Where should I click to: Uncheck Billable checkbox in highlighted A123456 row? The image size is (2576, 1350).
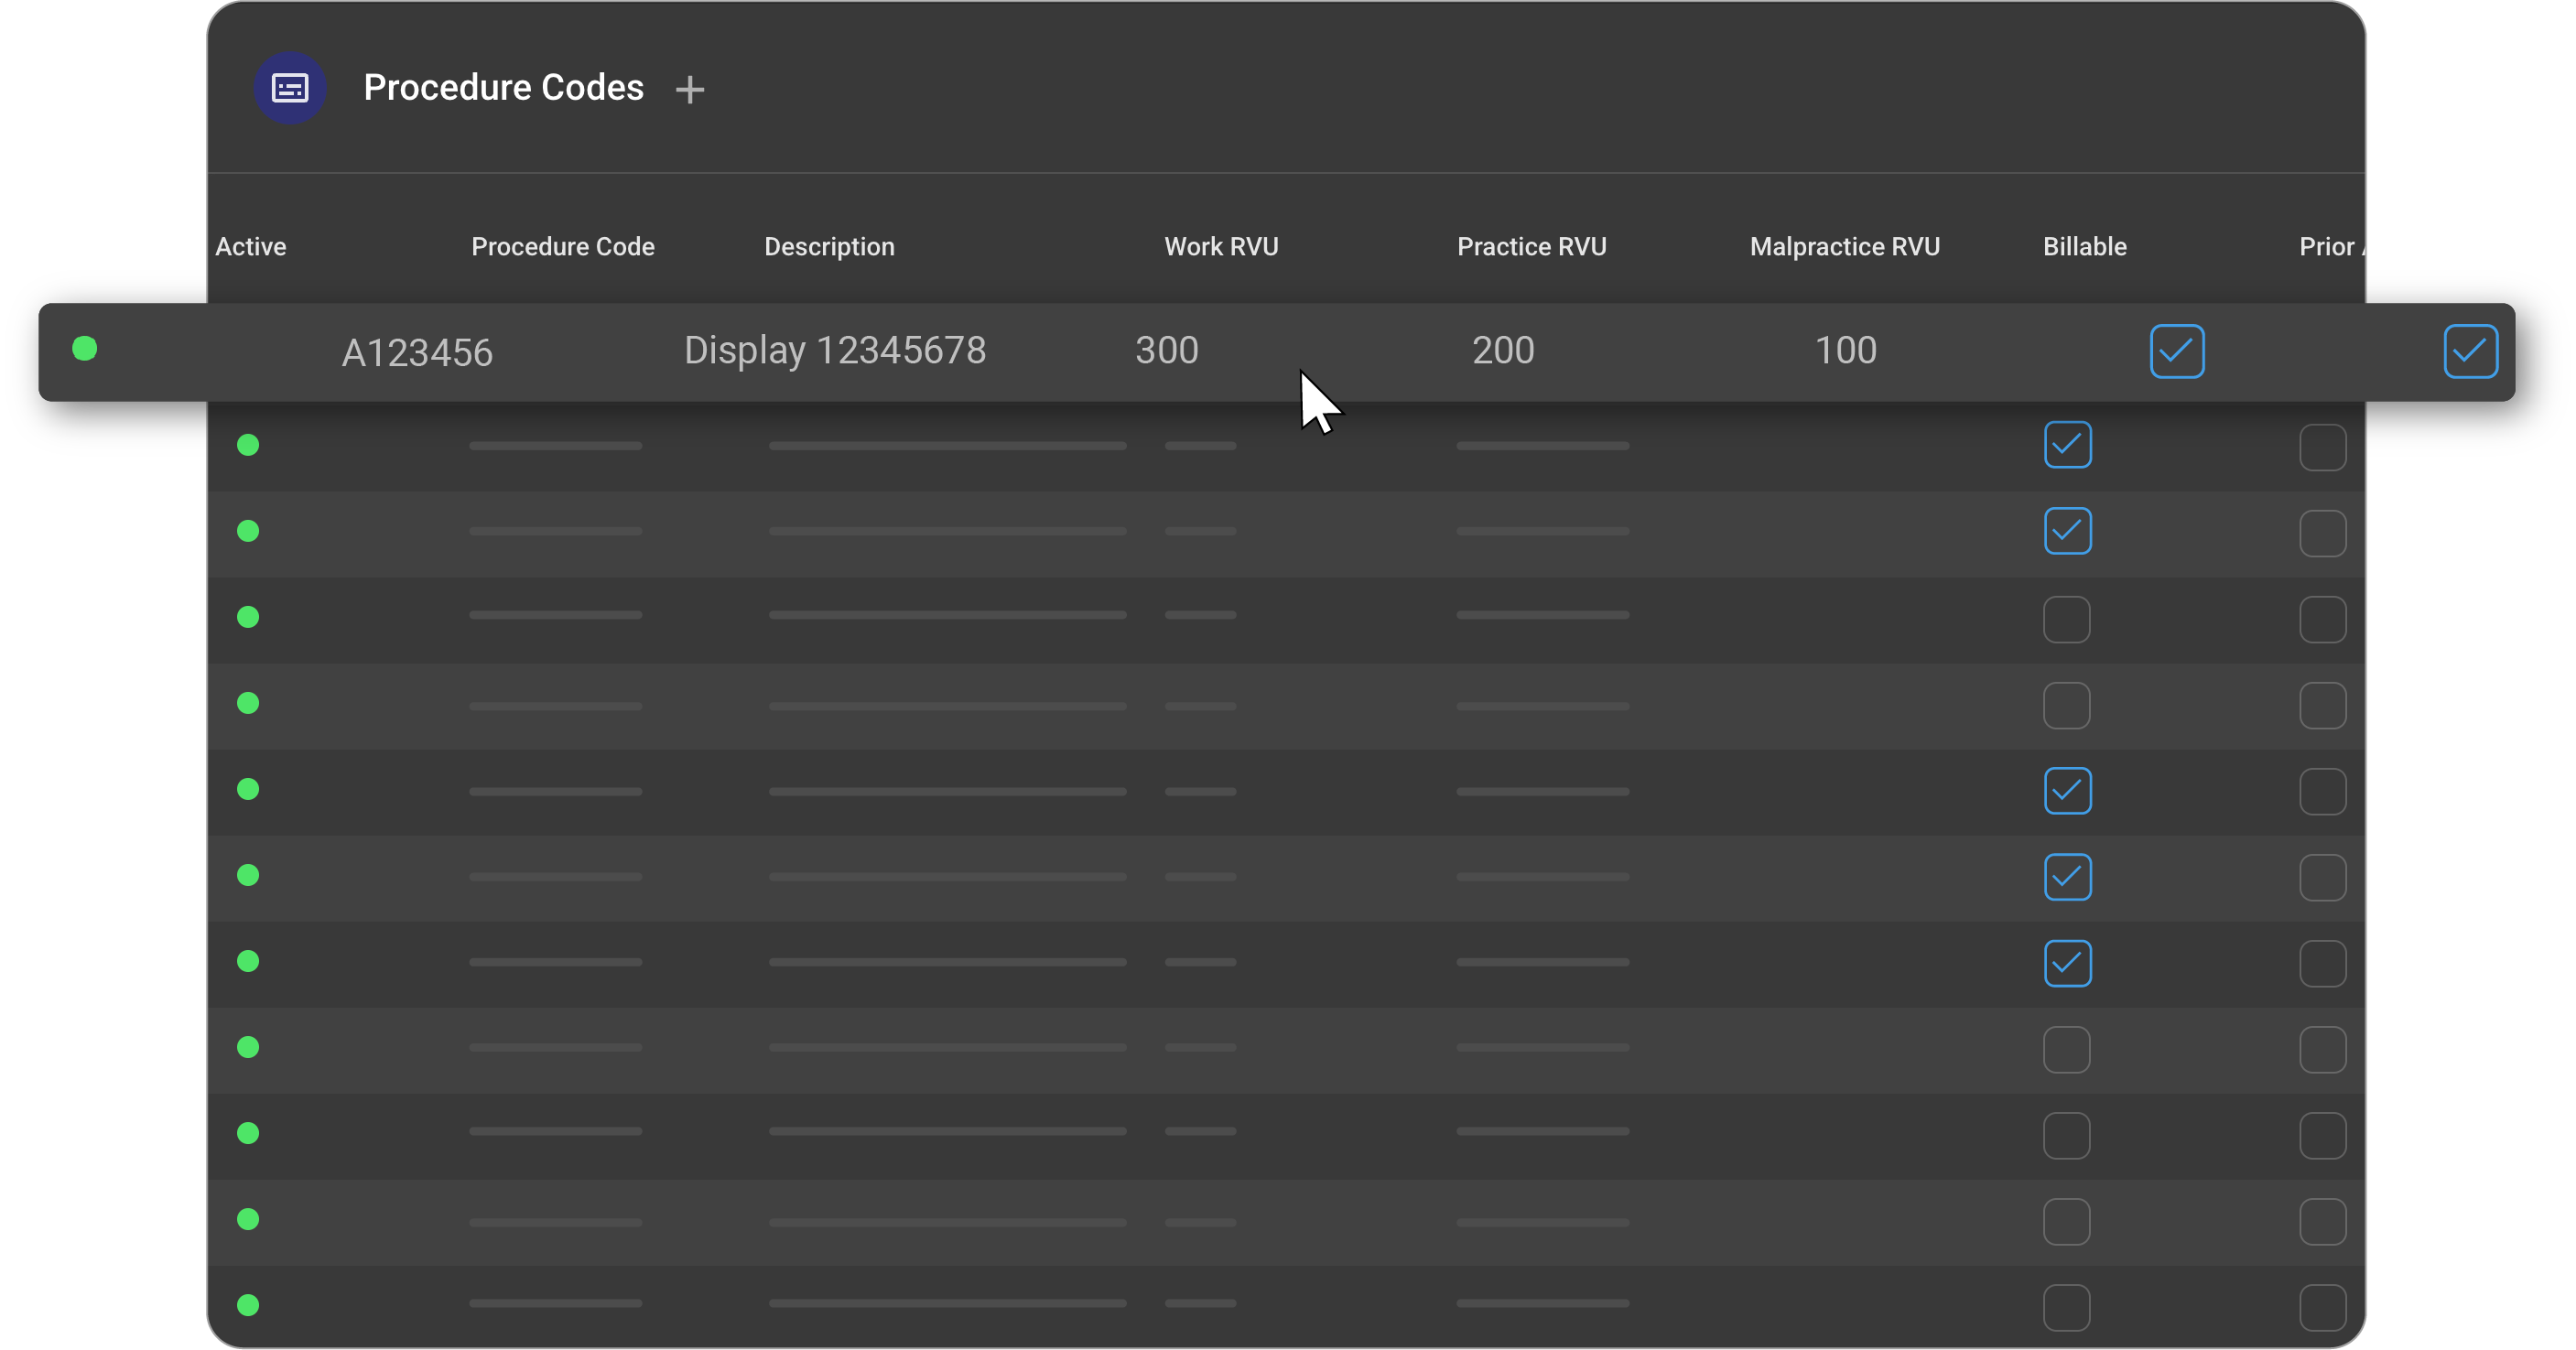pos(2176,351)
